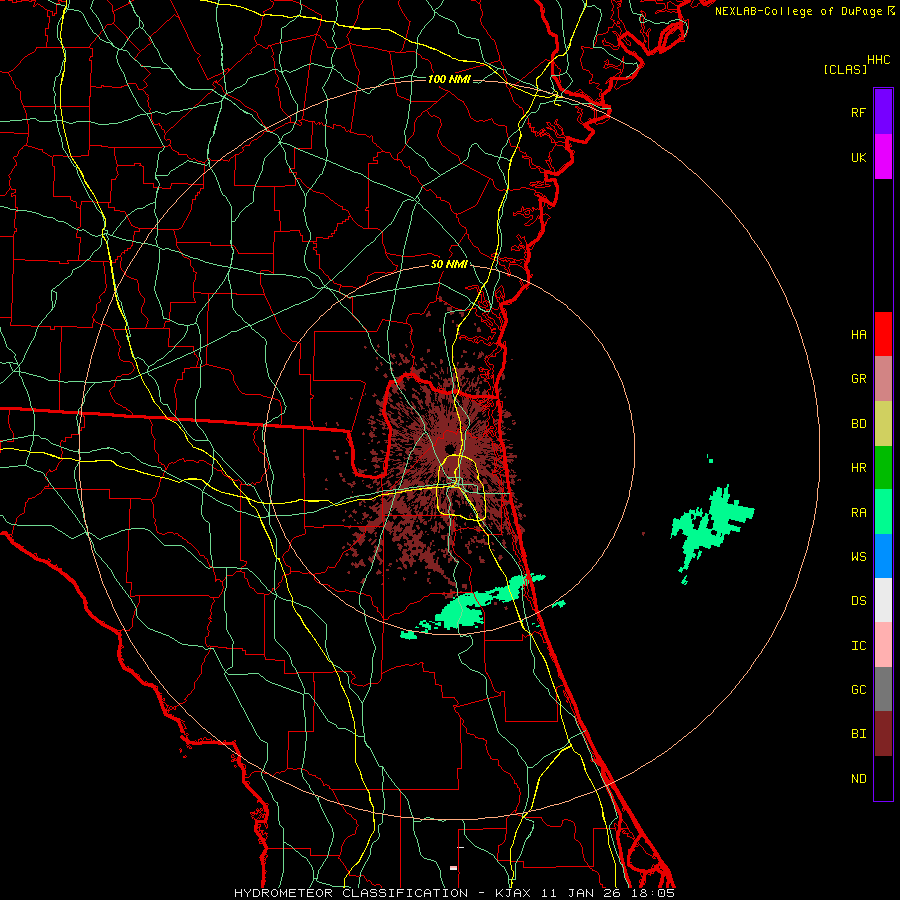Click the RA legend label
900x900 pixels.
(858, 513)
